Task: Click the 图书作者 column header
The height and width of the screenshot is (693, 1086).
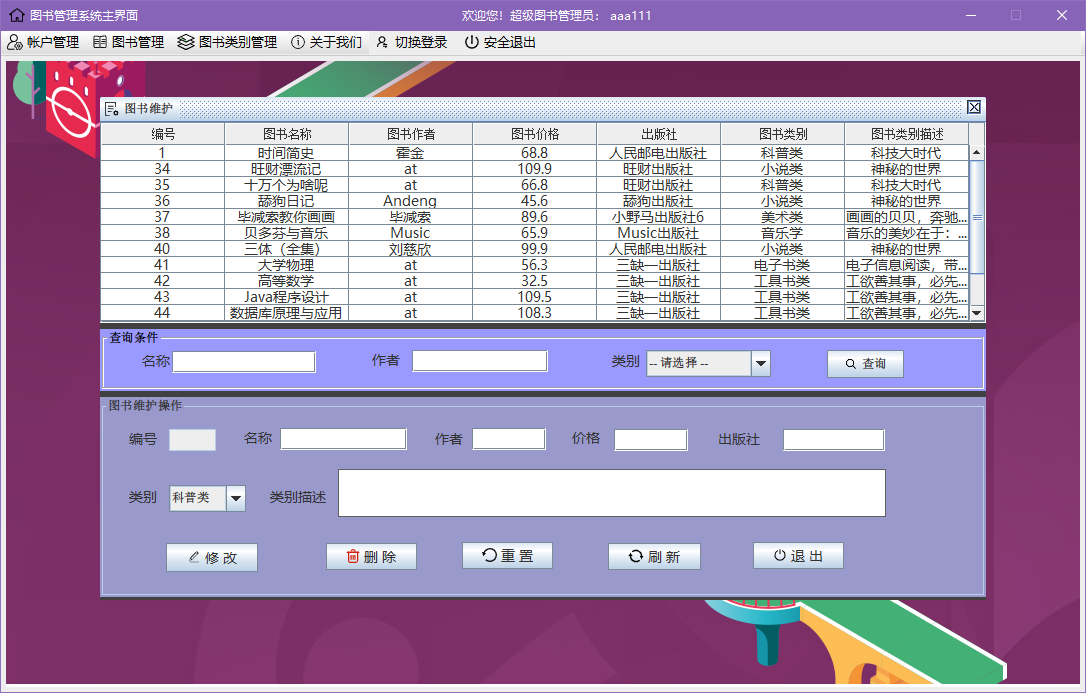Action: 411,134
